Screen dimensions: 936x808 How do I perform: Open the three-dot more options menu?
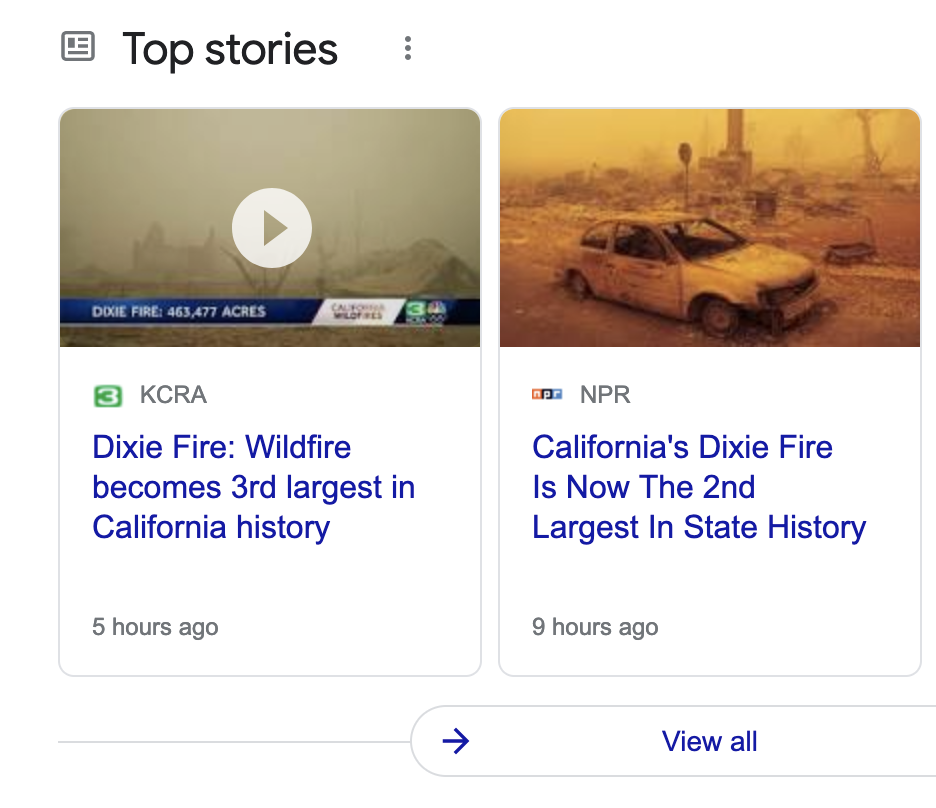pyautogui.click(x=407, y=48)
